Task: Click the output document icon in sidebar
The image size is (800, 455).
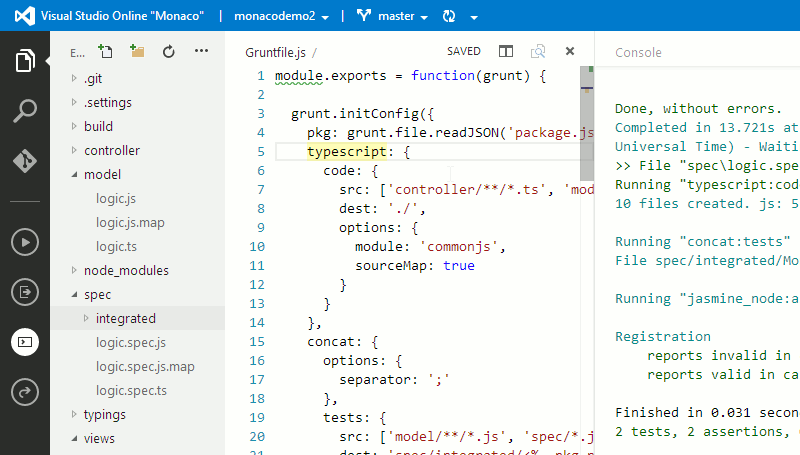Action: pyautogui.click(x=25, y=292)
